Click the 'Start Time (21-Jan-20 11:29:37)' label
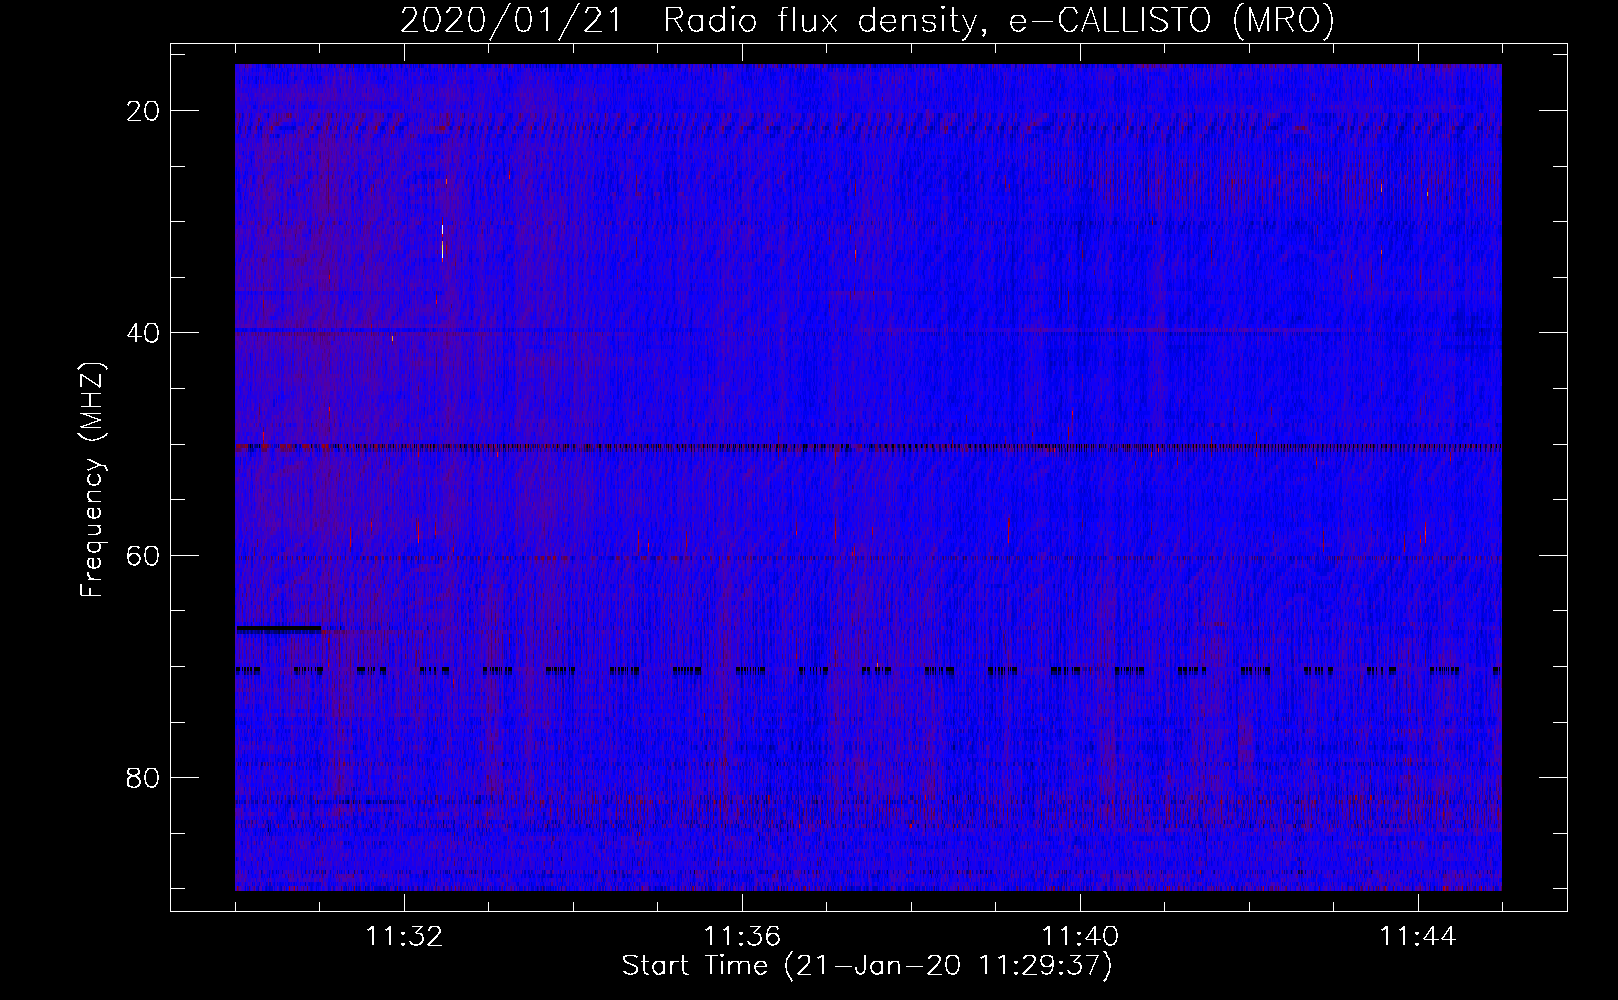Image resolution: width=1618 pixels, height=1000 pixels. tap(867, 966)
